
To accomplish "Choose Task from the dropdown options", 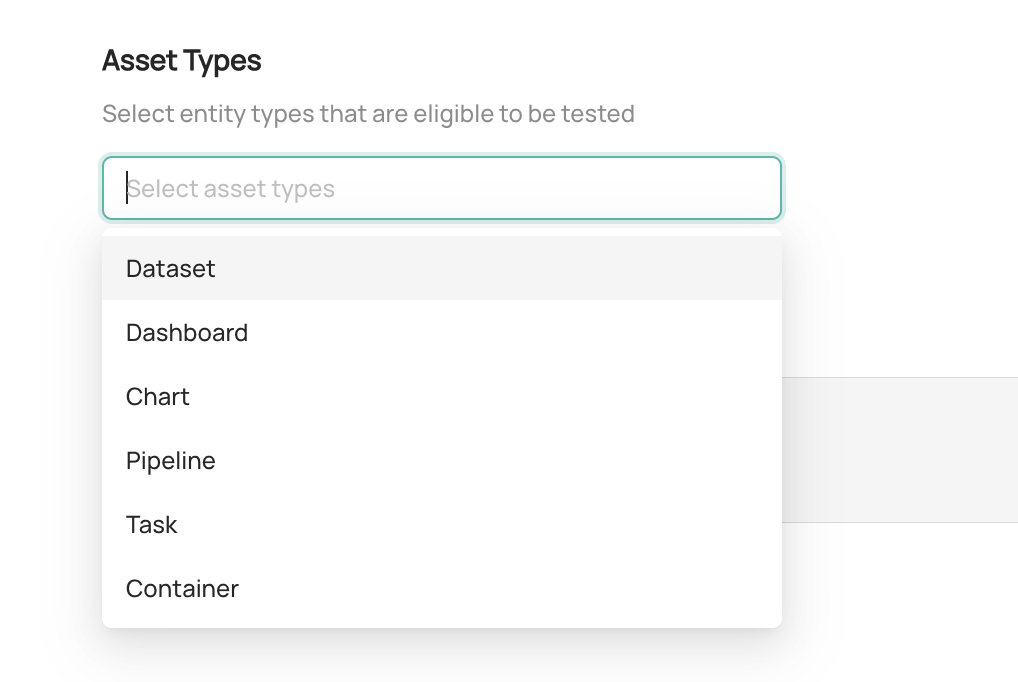I will point(152,525).
